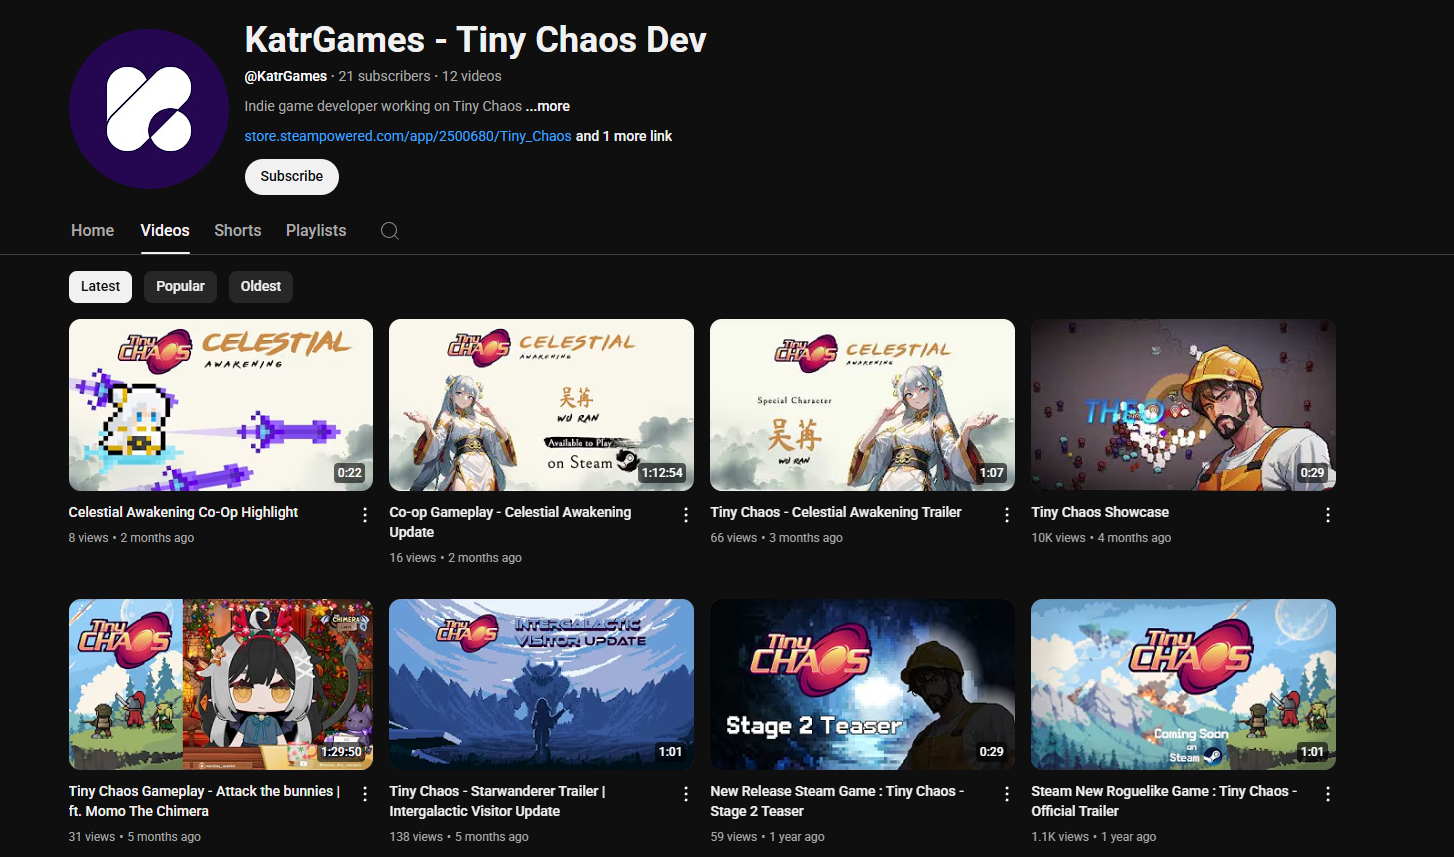Click the channel name KatrGames - Tiny Chaos Dev
The height and width of the screenshot is (857, 1454).
476,39
